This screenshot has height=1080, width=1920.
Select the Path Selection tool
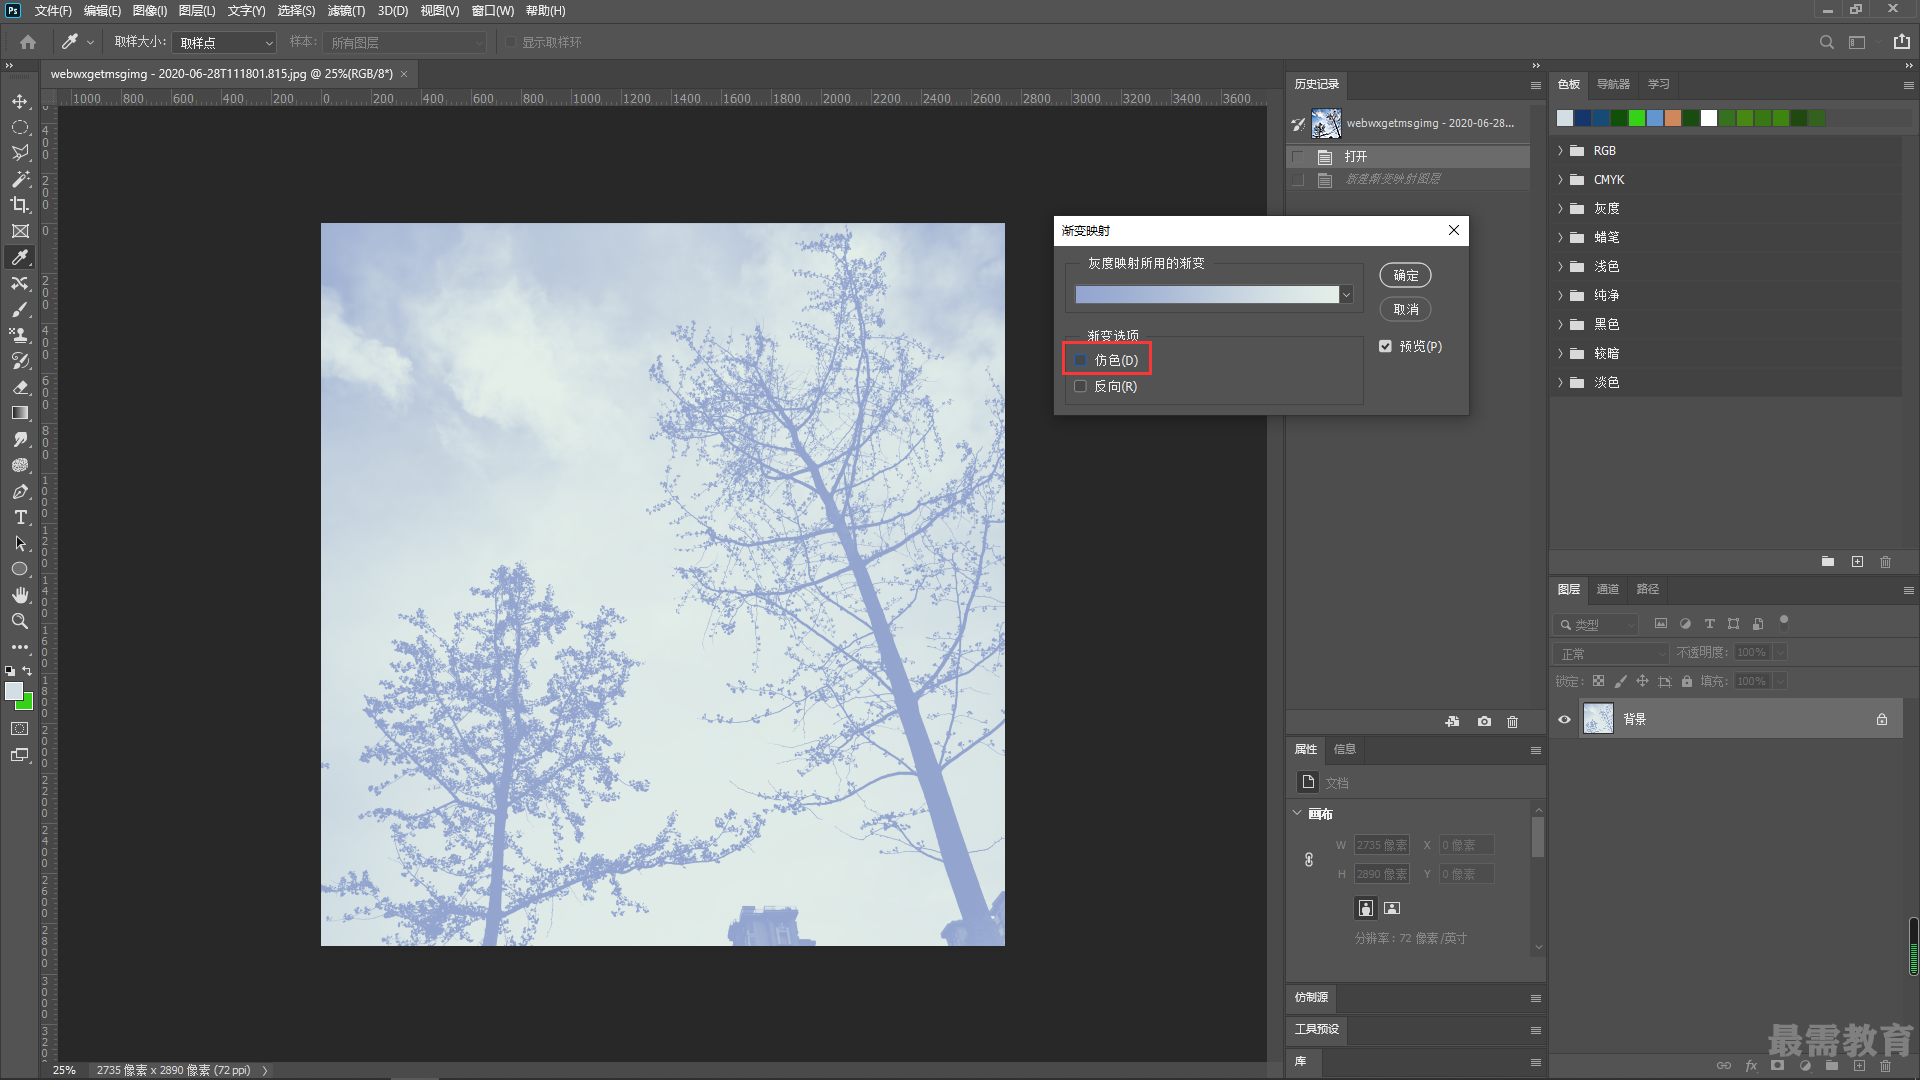coord(20,543)
